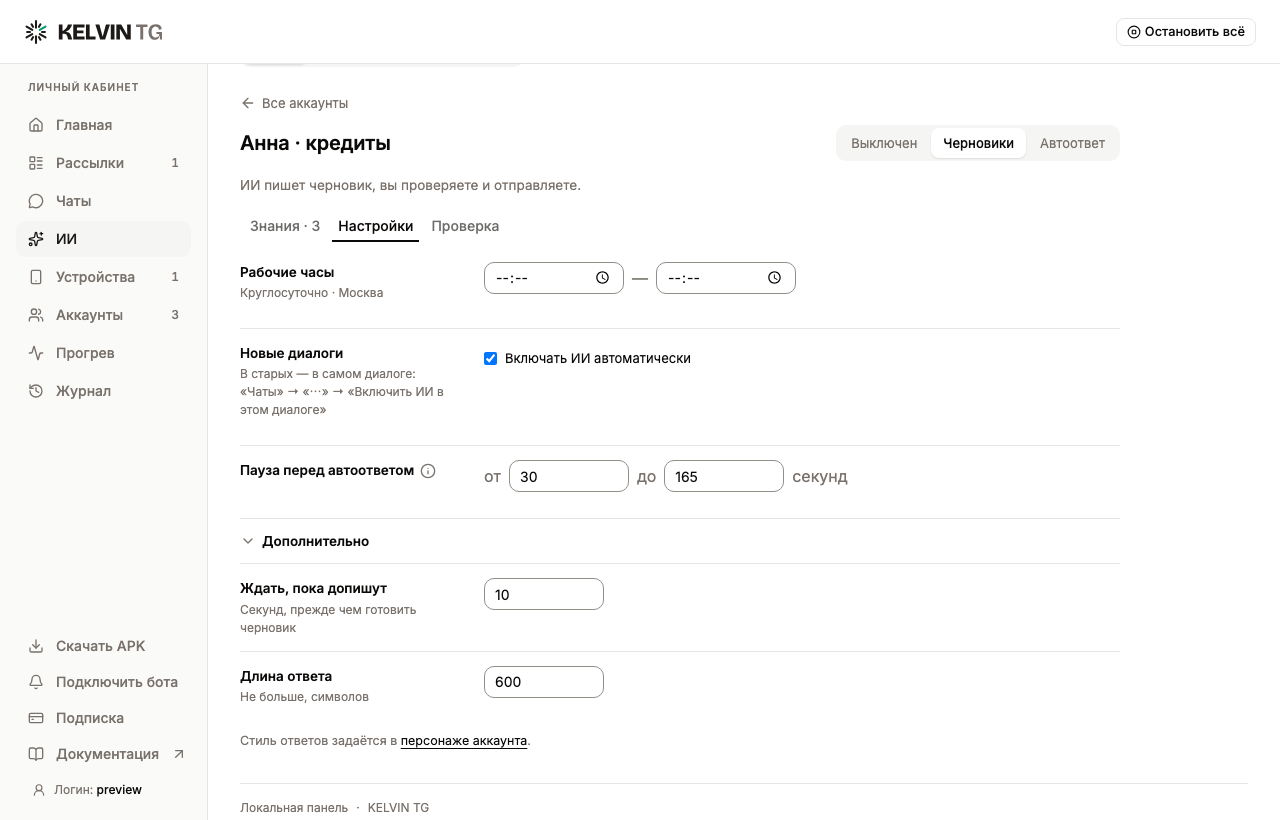The width and height of the screenshot is (1280, 820).
Task: Click the Ждать, пока допишут field showing 10
Action: point(544,594)
